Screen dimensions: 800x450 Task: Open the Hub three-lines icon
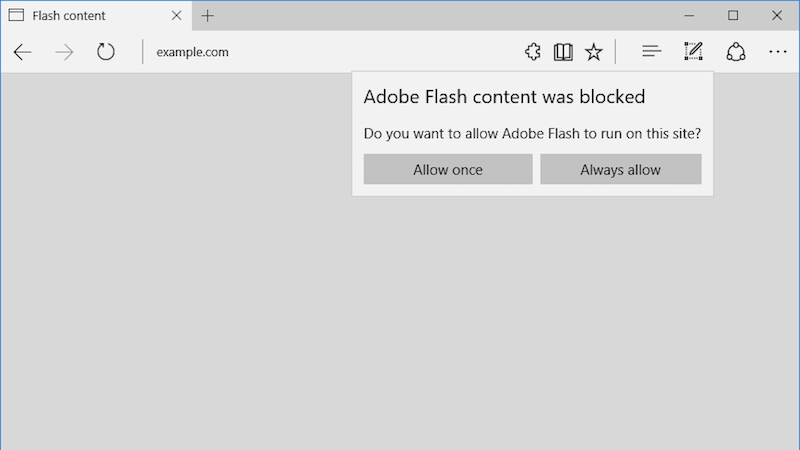click(652, 52)
